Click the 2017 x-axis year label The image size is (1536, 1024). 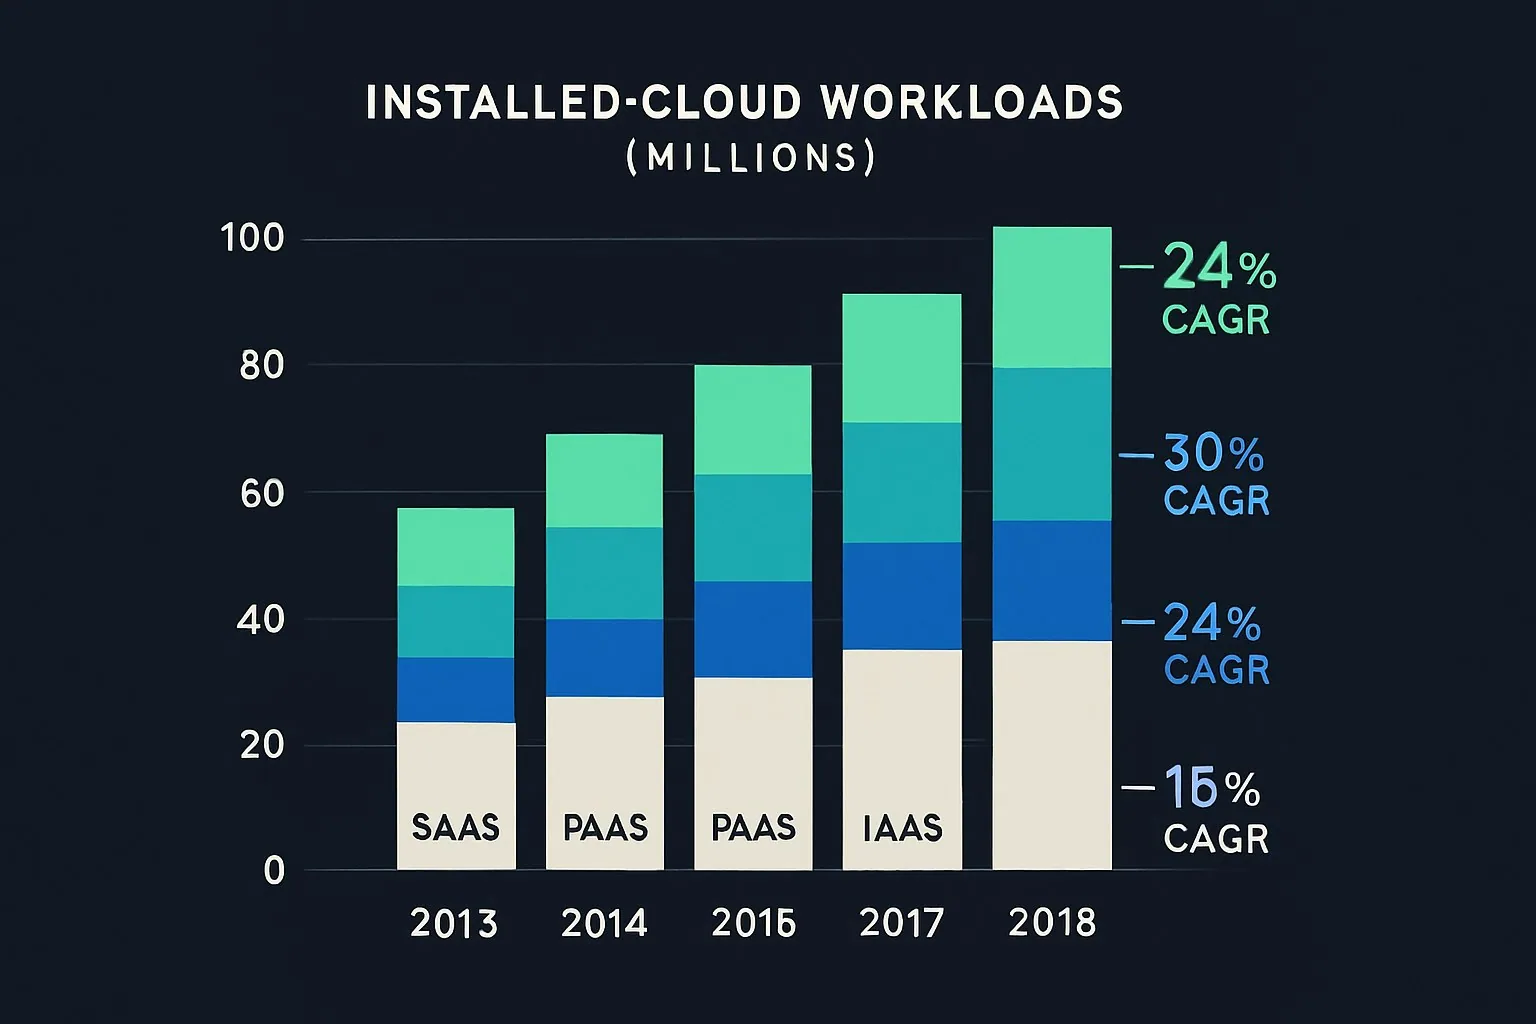point(902,922)
